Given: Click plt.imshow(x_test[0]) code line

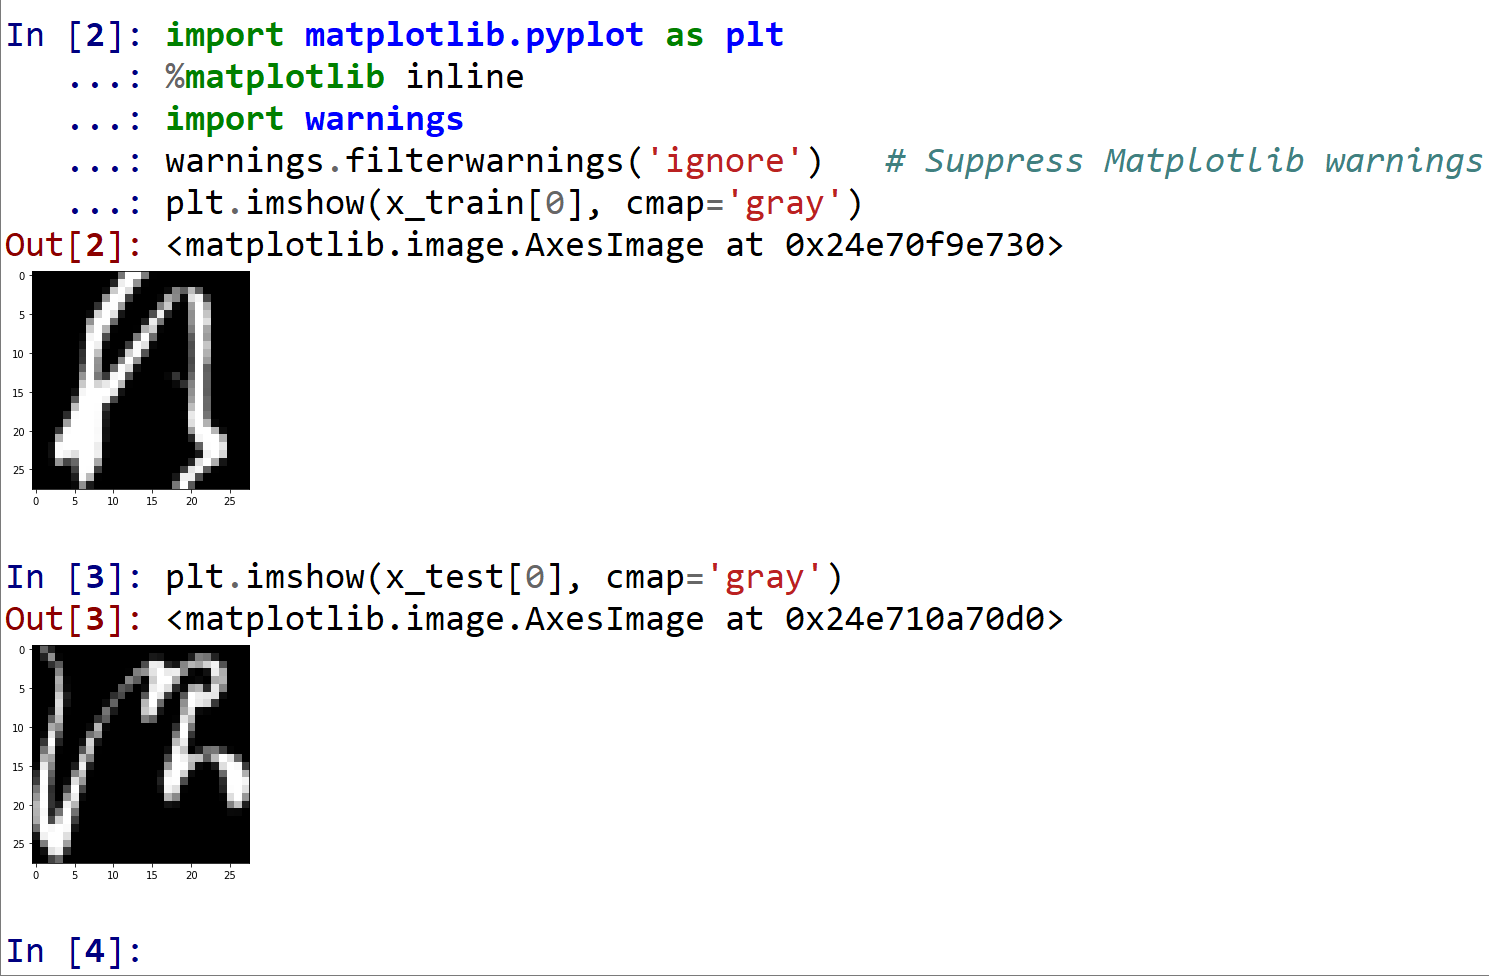Looking at the screenshot, I should (x=504, y=577).
